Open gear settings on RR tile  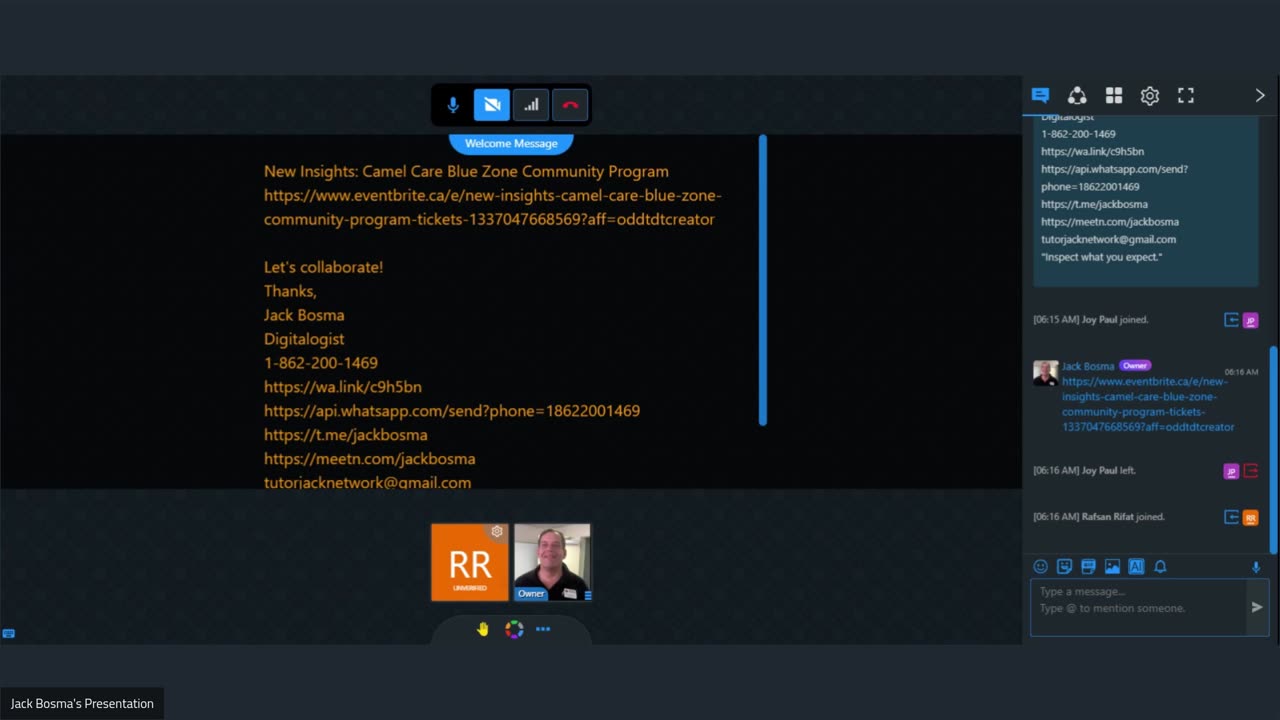(497, 532)
